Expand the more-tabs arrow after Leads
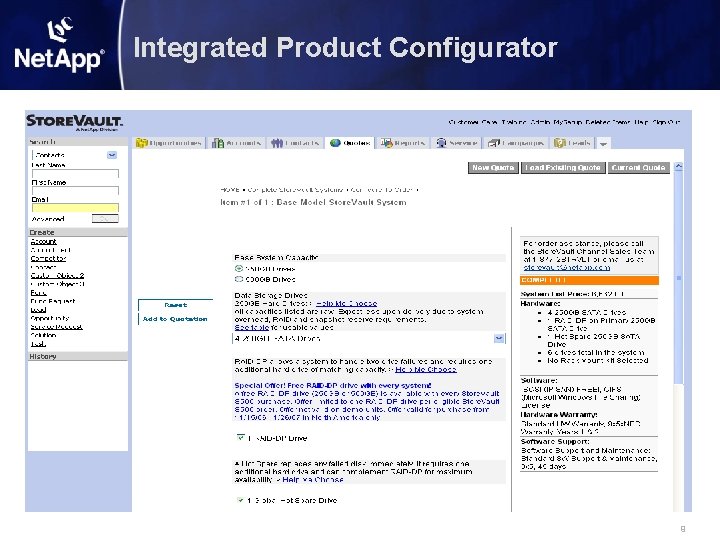 click(x=603, y=144)
